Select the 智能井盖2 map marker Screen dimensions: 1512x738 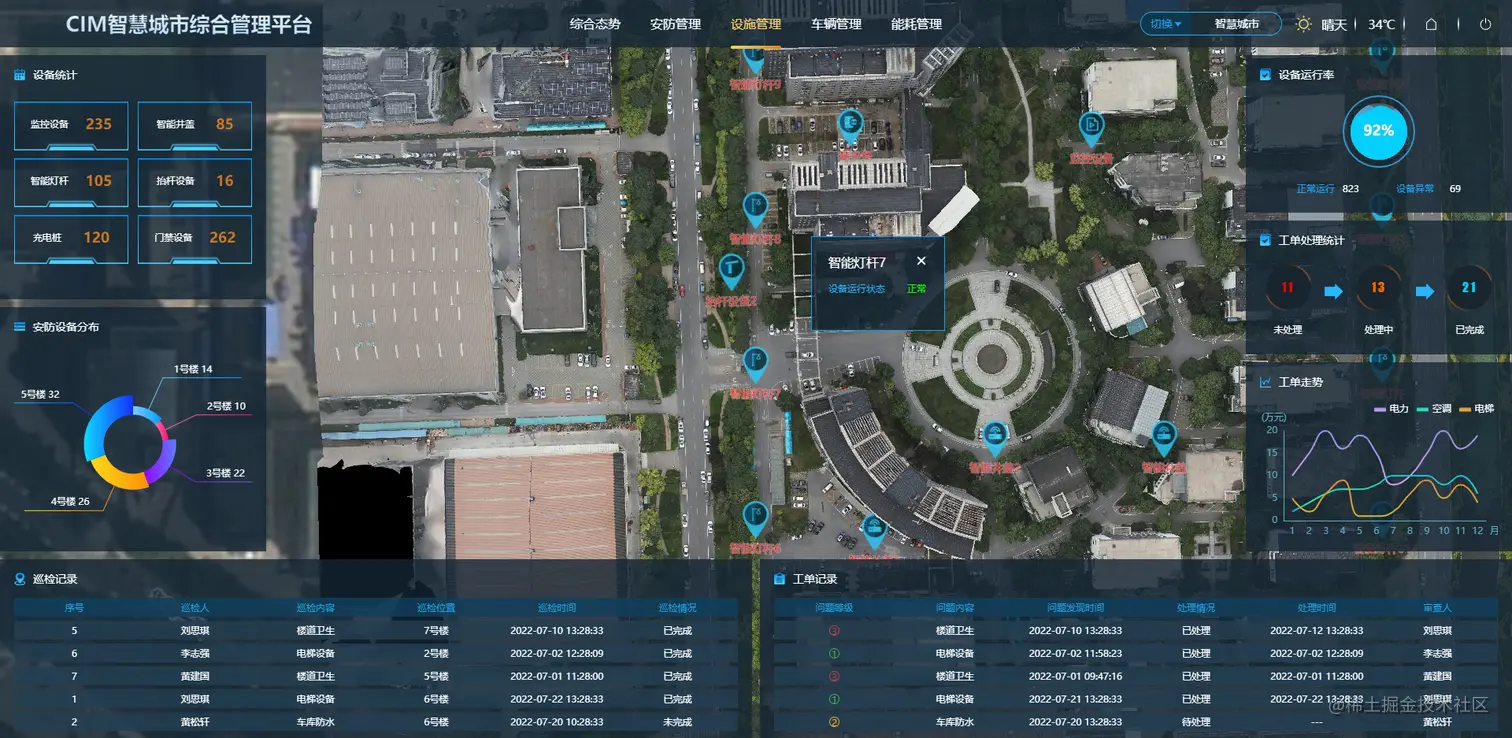click(x=994, y=437)
